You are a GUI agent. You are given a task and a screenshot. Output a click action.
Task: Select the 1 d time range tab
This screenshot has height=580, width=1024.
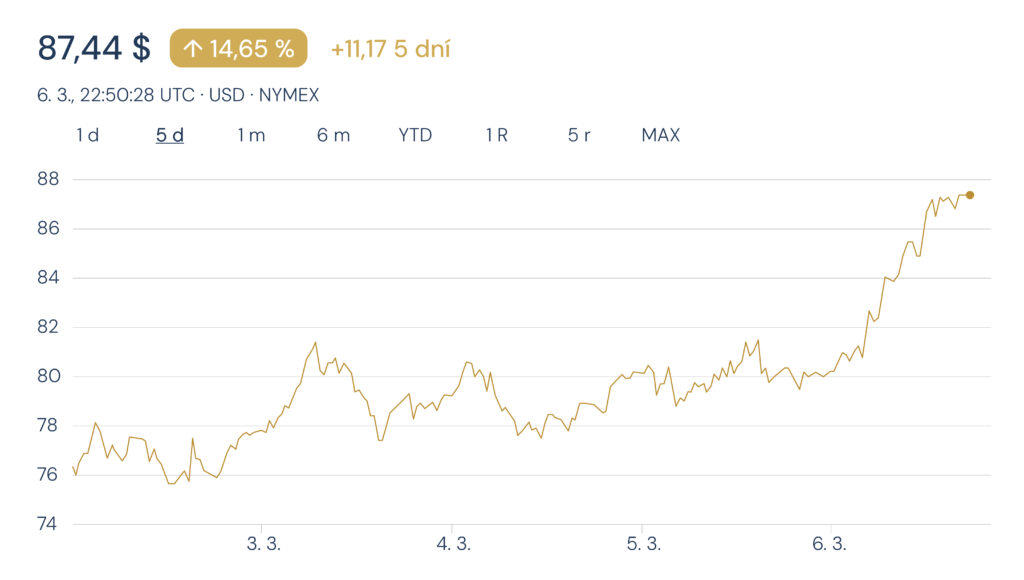coord(88,135)
